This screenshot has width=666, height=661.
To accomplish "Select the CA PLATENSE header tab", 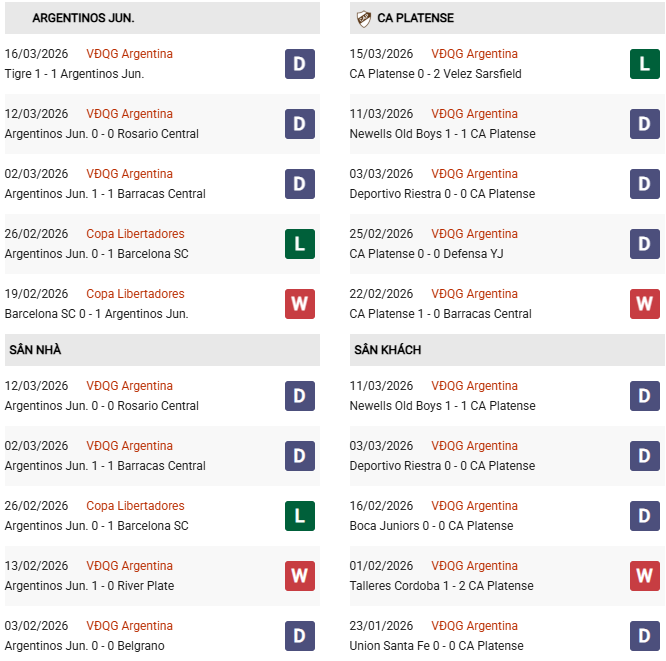I will tap(415, 18).
